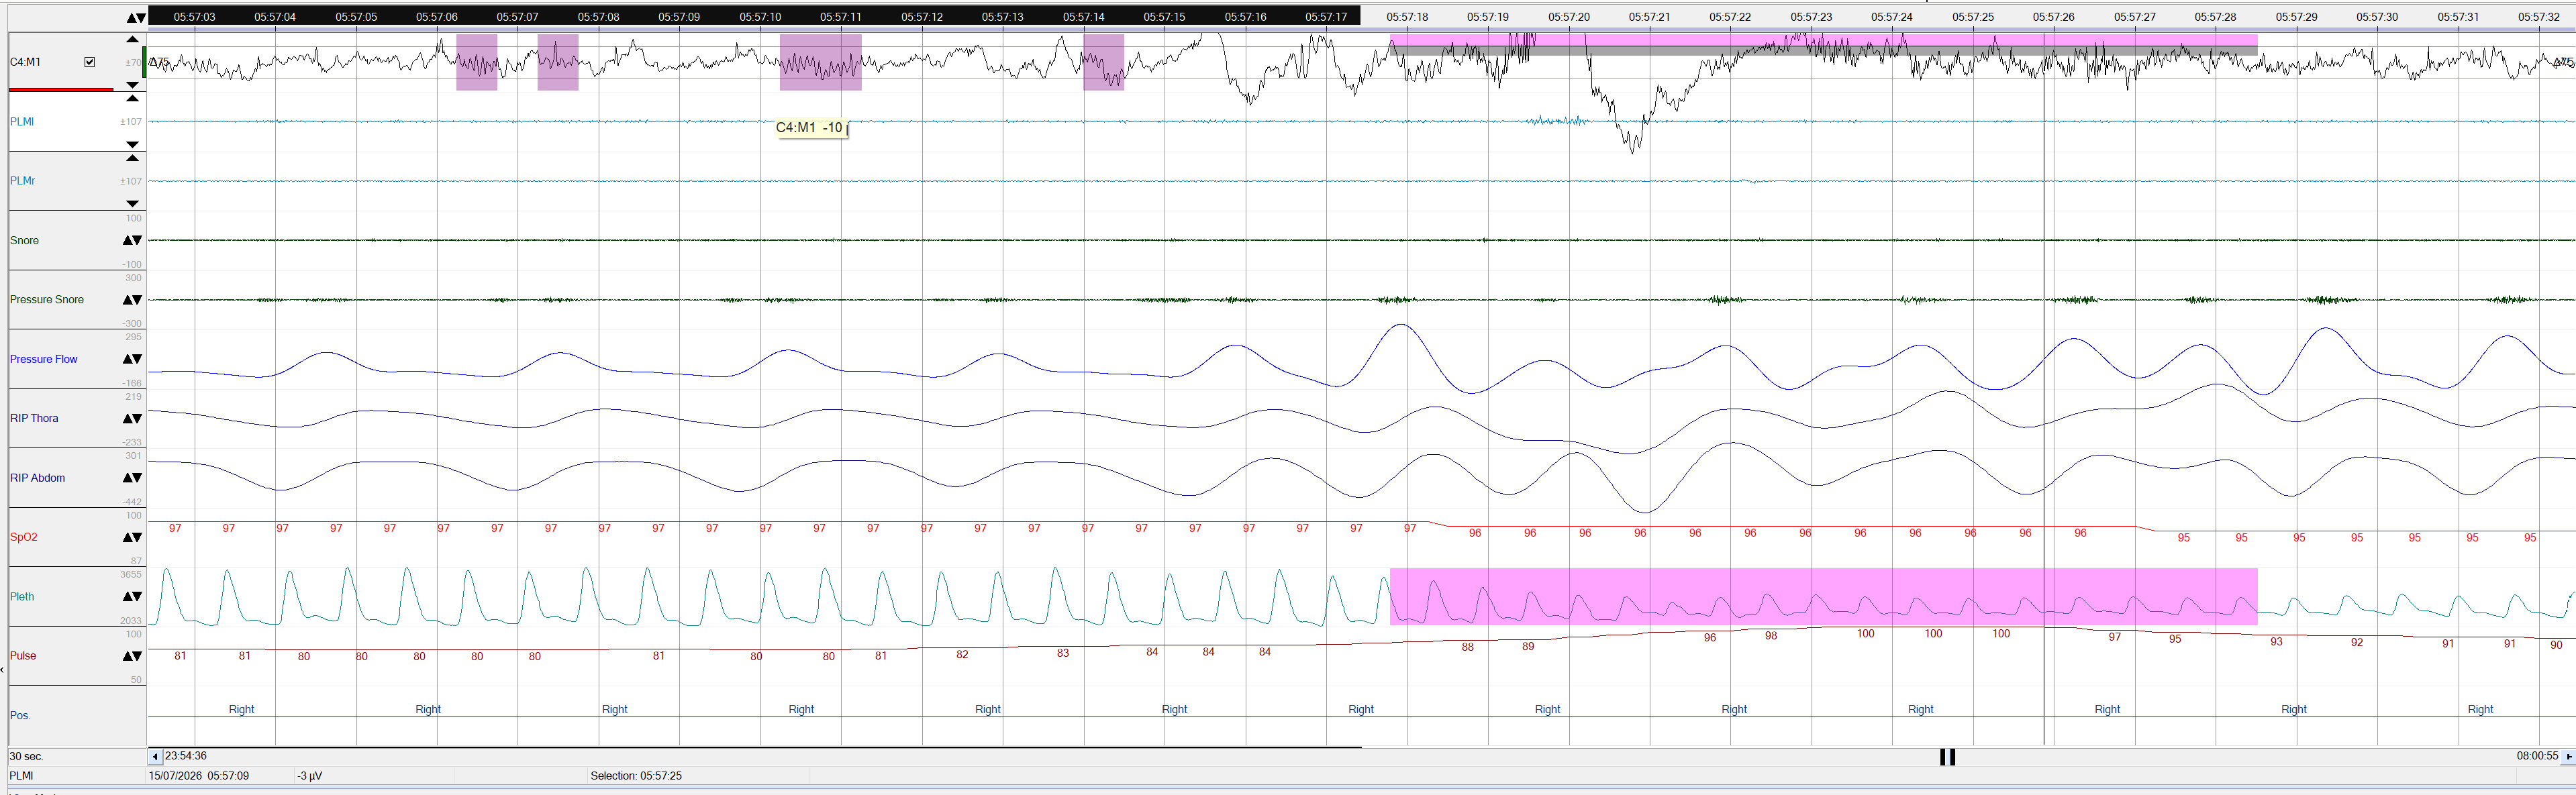Image resolution: width=2576 pixels, height=795 pixels.
Task: Click the C4:M1 -10 tooltip label
Action: [811, 128]
